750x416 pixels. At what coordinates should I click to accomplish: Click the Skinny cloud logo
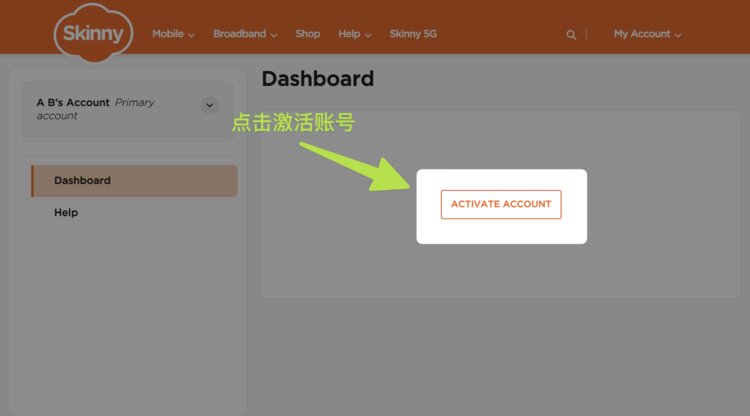93,35
